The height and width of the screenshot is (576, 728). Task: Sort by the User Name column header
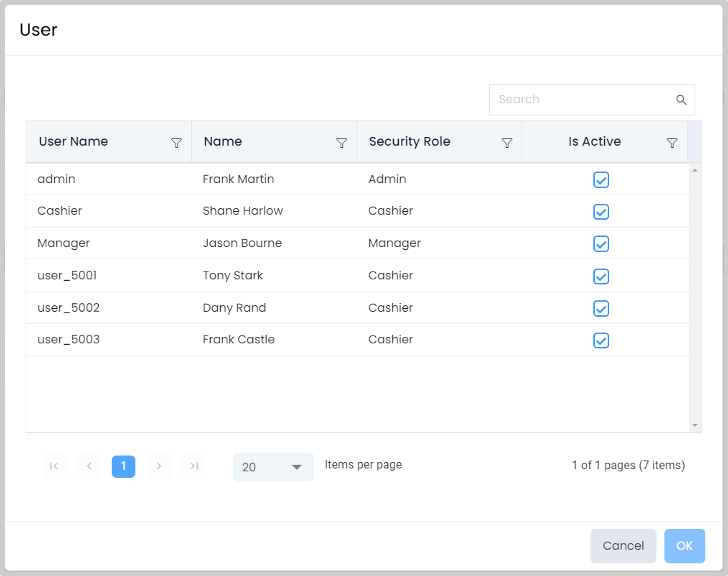(74, 142)
